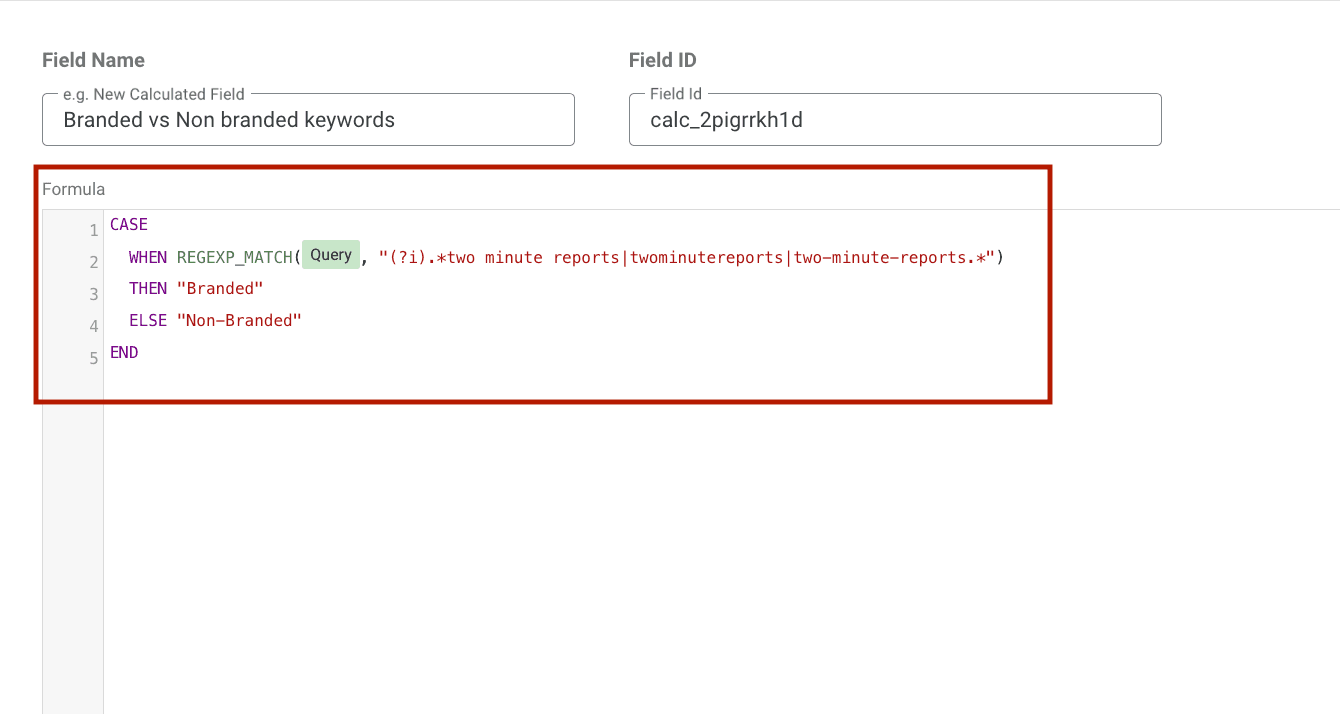The width and height of the screenshot is (1340, 714).
Task: Click the END keyword on line 5
Action: [123, 352]
